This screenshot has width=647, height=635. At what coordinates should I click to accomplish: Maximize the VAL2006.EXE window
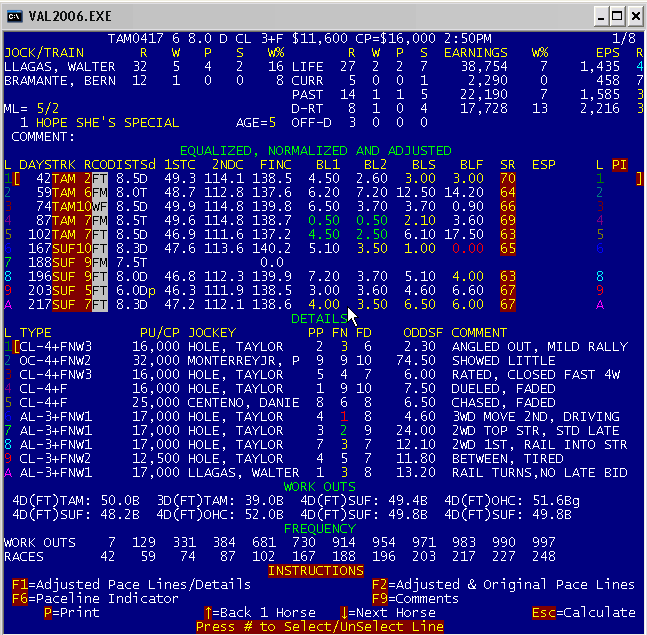(x=617, y=17)
